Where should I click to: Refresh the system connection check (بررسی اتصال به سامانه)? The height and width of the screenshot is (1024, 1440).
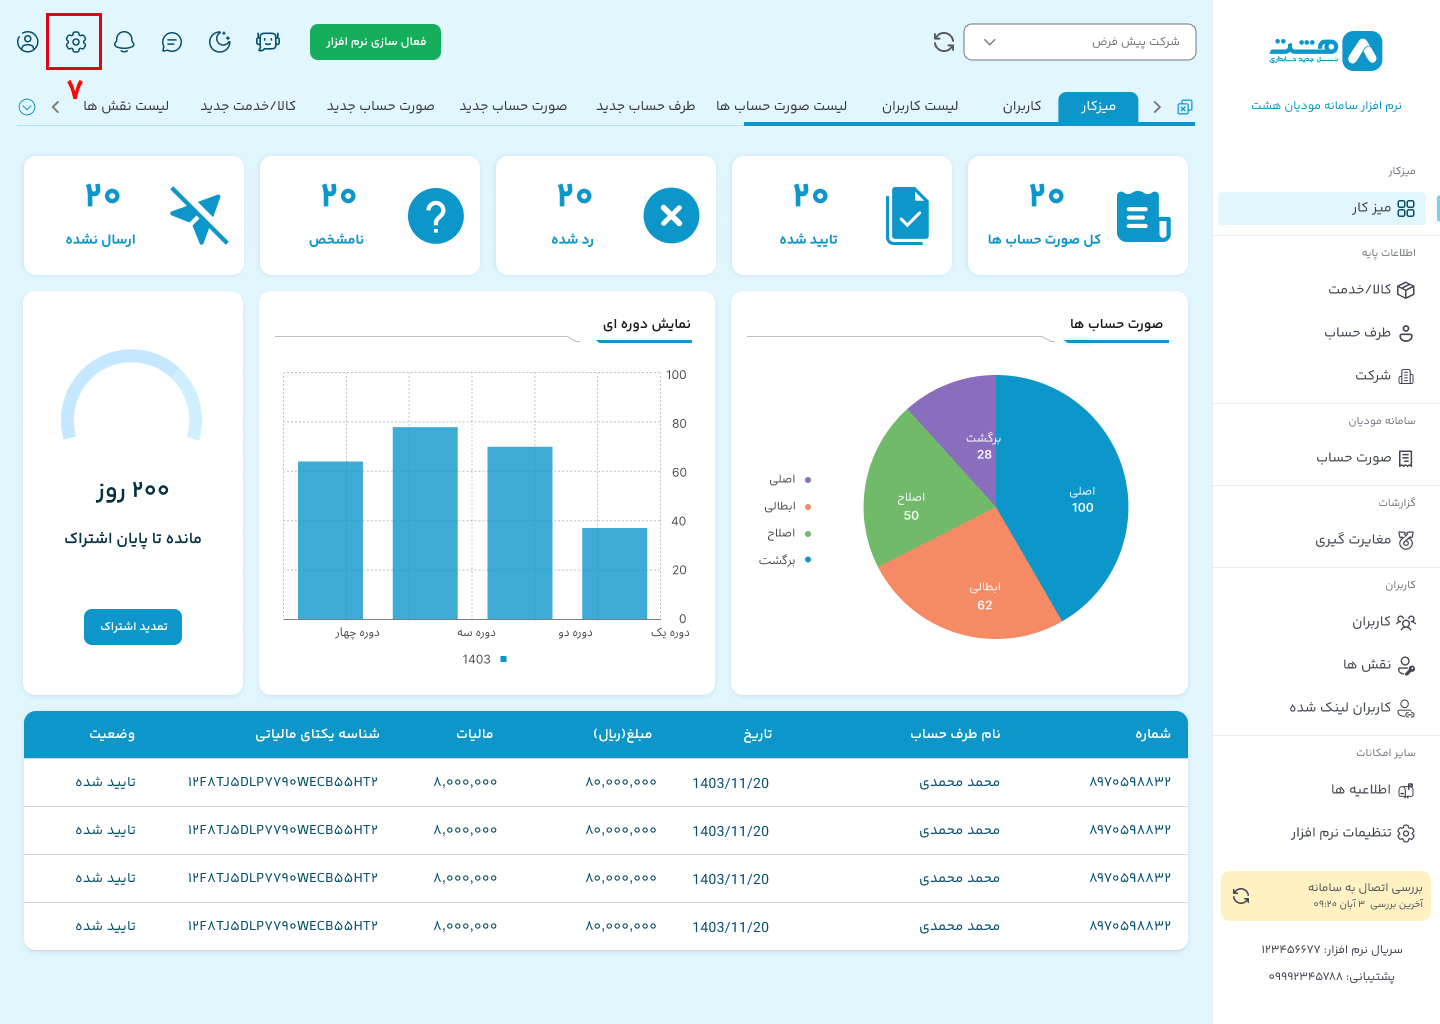1241,896
